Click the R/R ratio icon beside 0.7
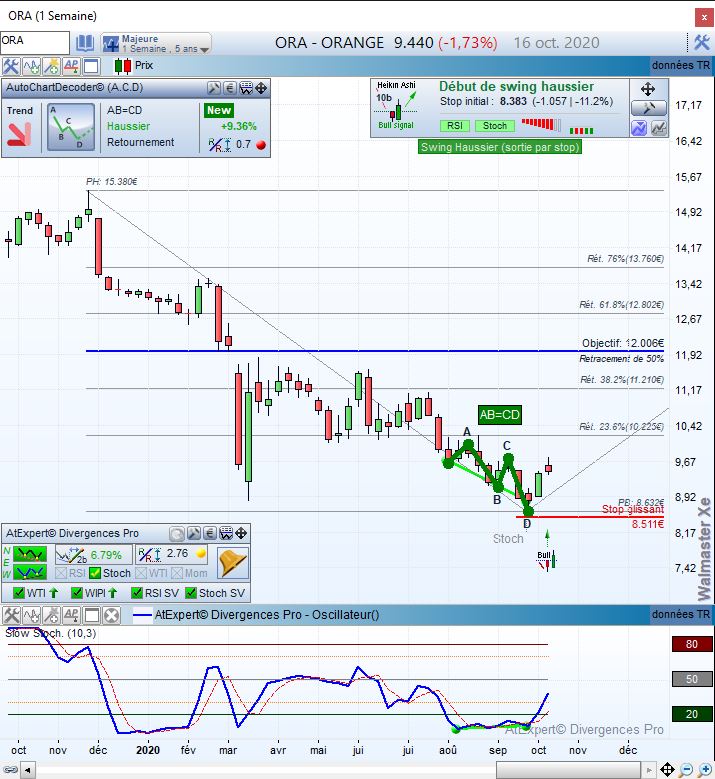Screen dimensions: 715x779 (220, 145)
